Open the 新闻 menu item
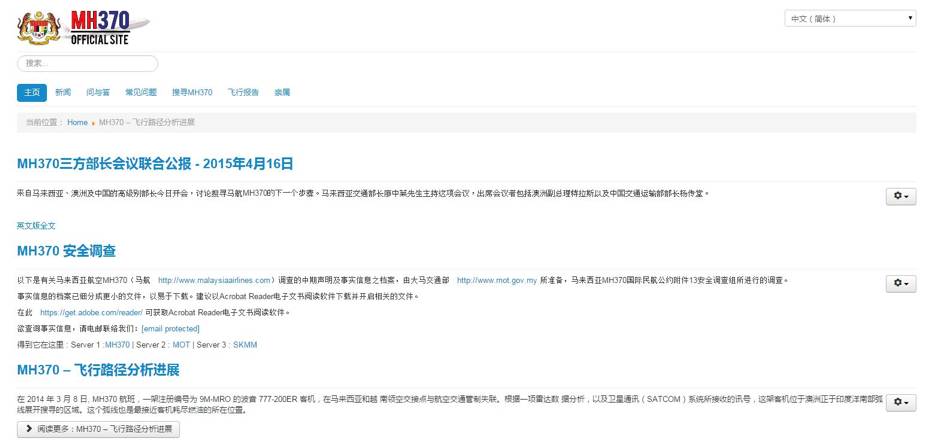The height and width of the screenshot is (447, 940). pyautogui.click(x=63, y=92)
